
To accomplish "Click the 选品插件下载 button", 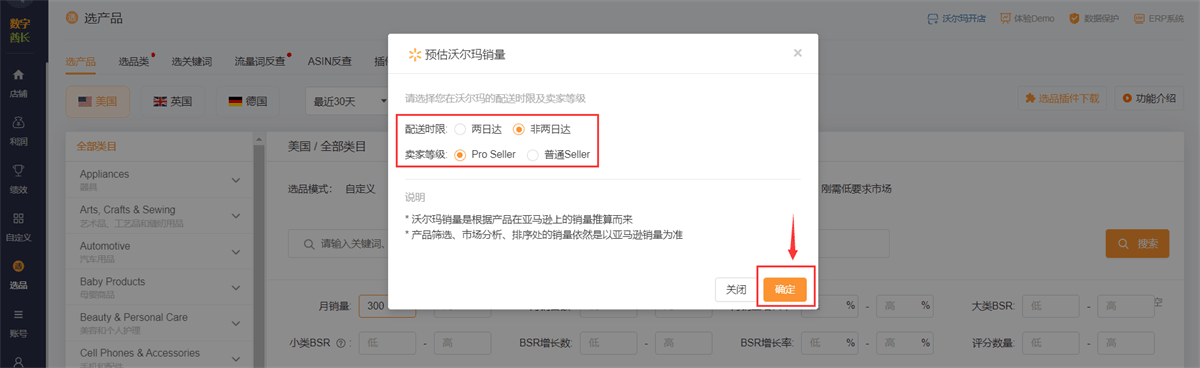I will pos(1062,98).
